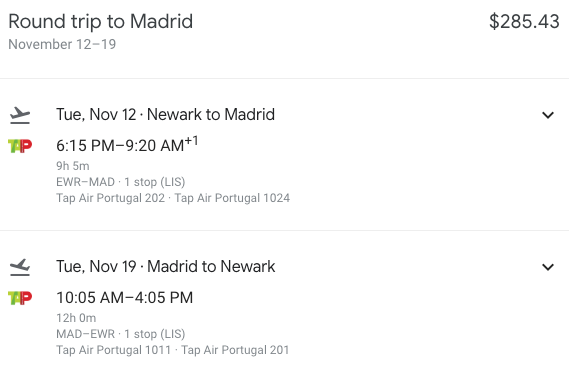Image resolution: width=569 pixels, height=373 pixels.
Task: Click the 10:05 AM–4:05 PM return time
Action: (124, 298)
